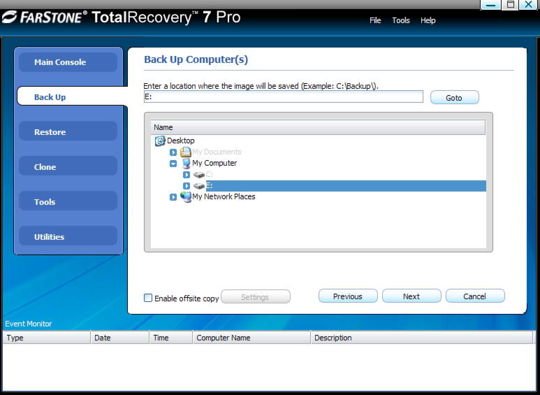Select the Back Up sidebar tab

coord(71,97)
